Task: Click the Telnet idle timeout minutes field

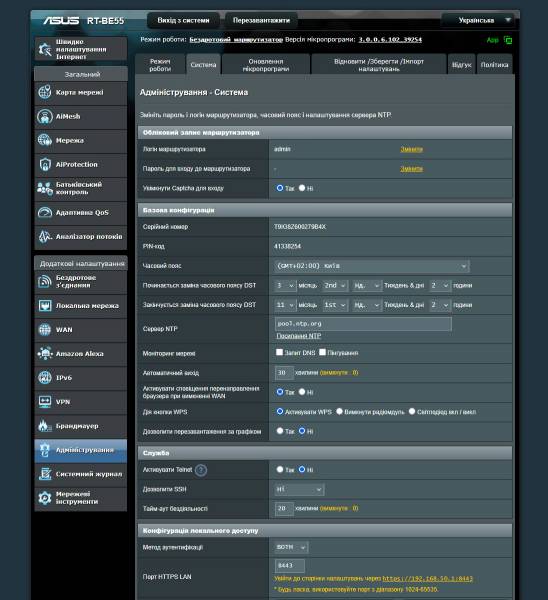Action: click(284, 509)
